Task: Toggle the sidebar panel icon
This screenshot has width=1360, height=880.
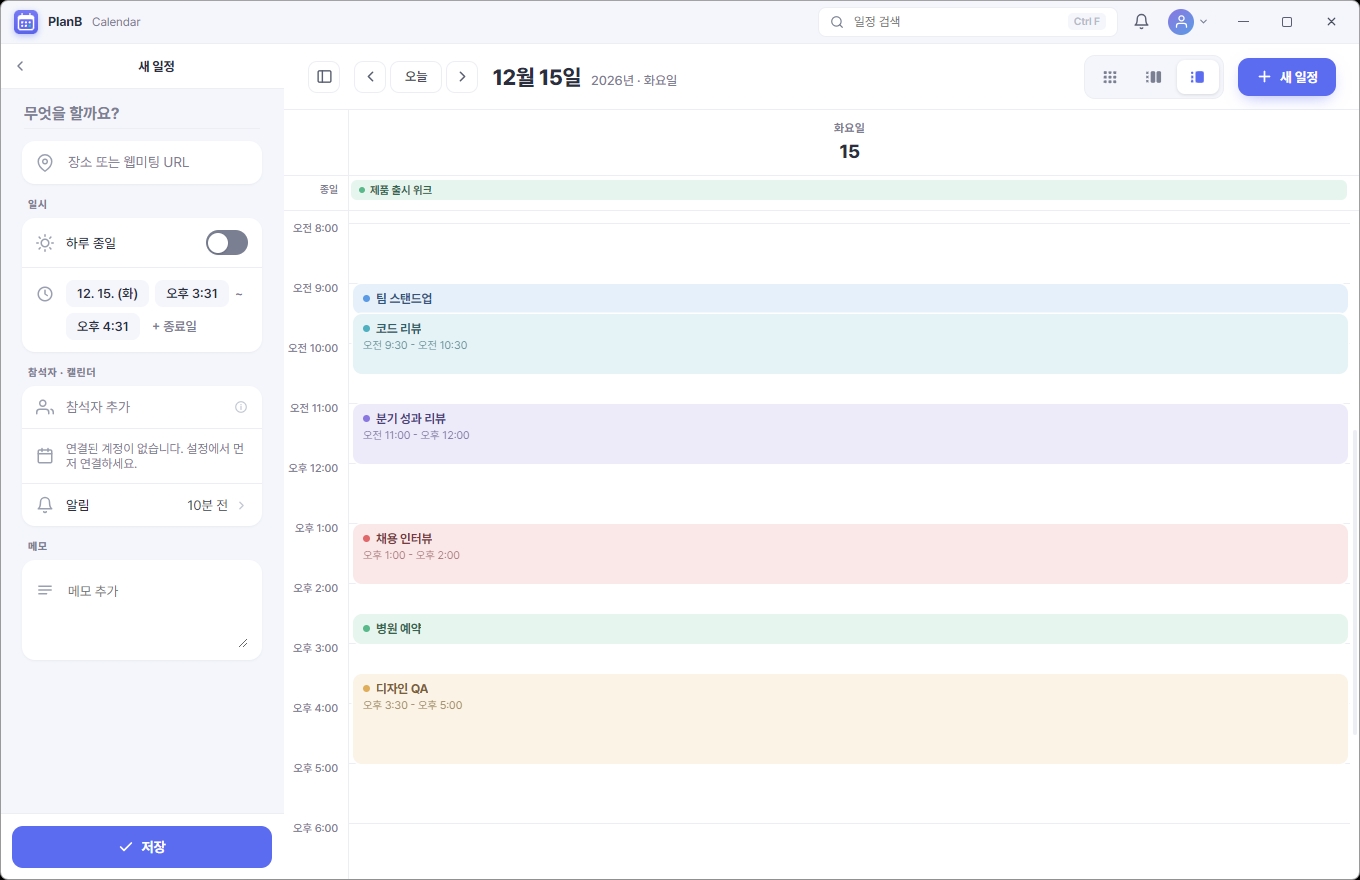Action: tap(324, 76)
